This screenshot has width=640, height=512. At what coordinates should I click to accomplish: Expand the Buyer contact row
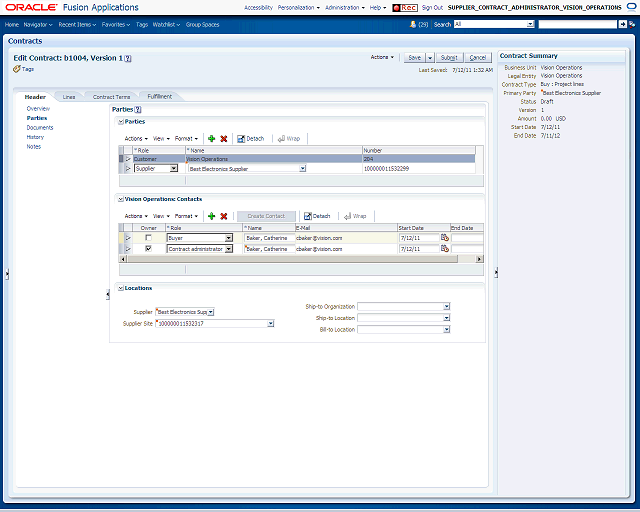(x=128, y=238)
